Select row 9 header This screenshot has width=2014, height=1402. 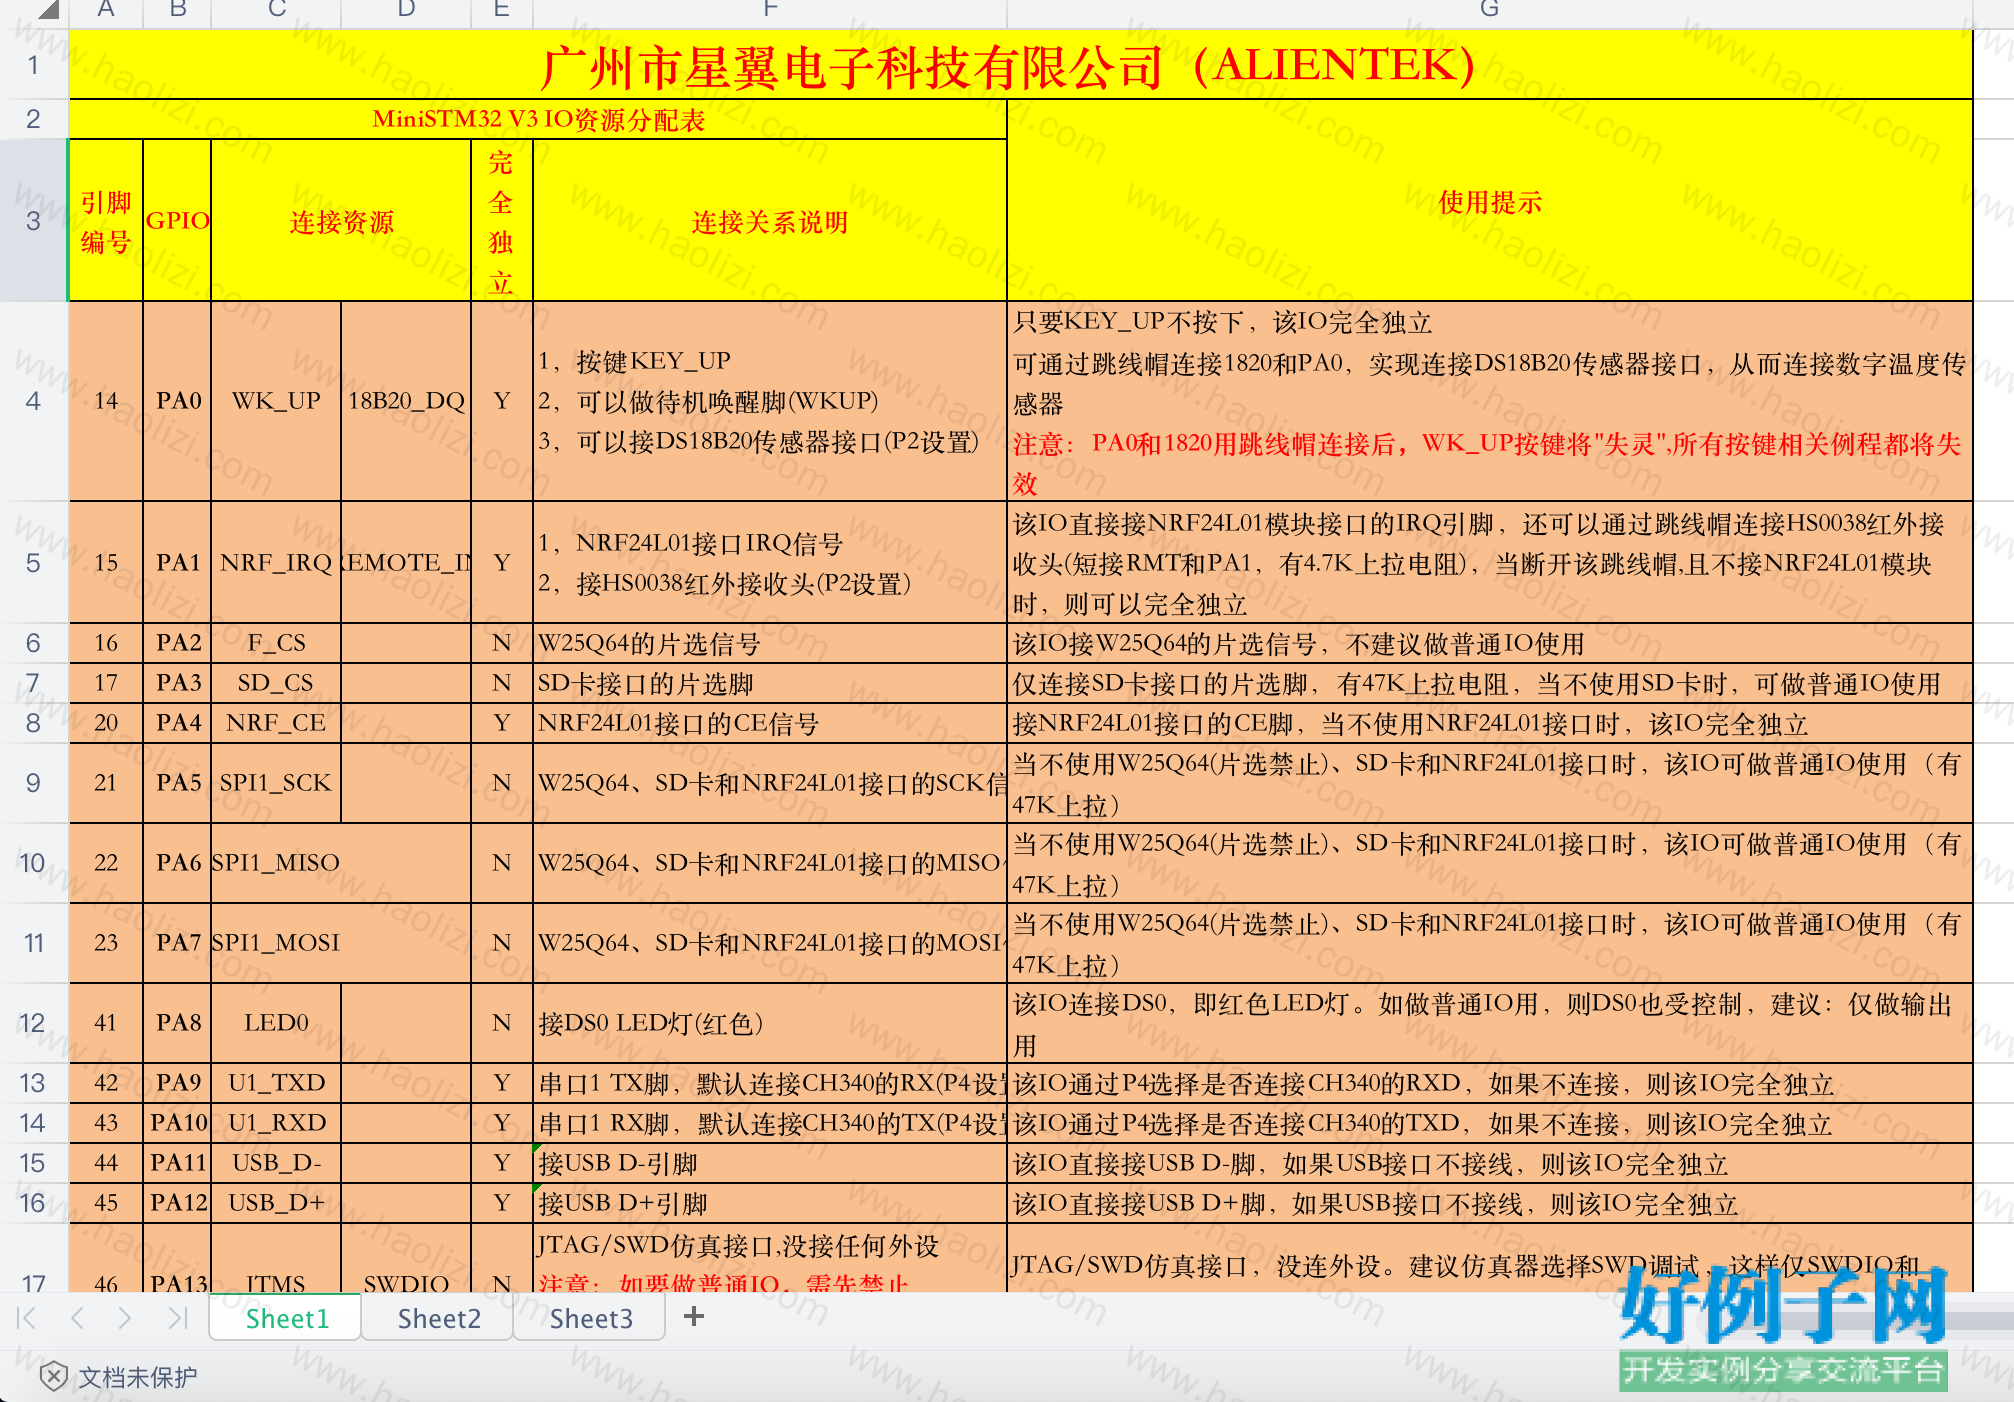click(x=33, y=783)
